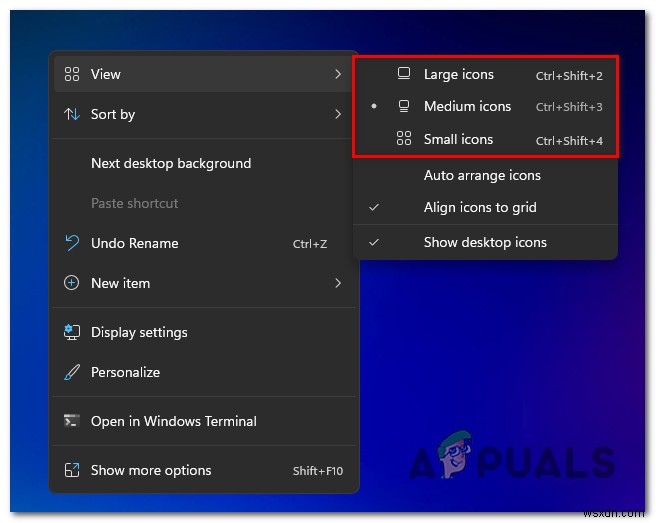Click the Windows Terminal icon
Image resolution: width=656 pixels, height=523 pixels.
(72, 420)
